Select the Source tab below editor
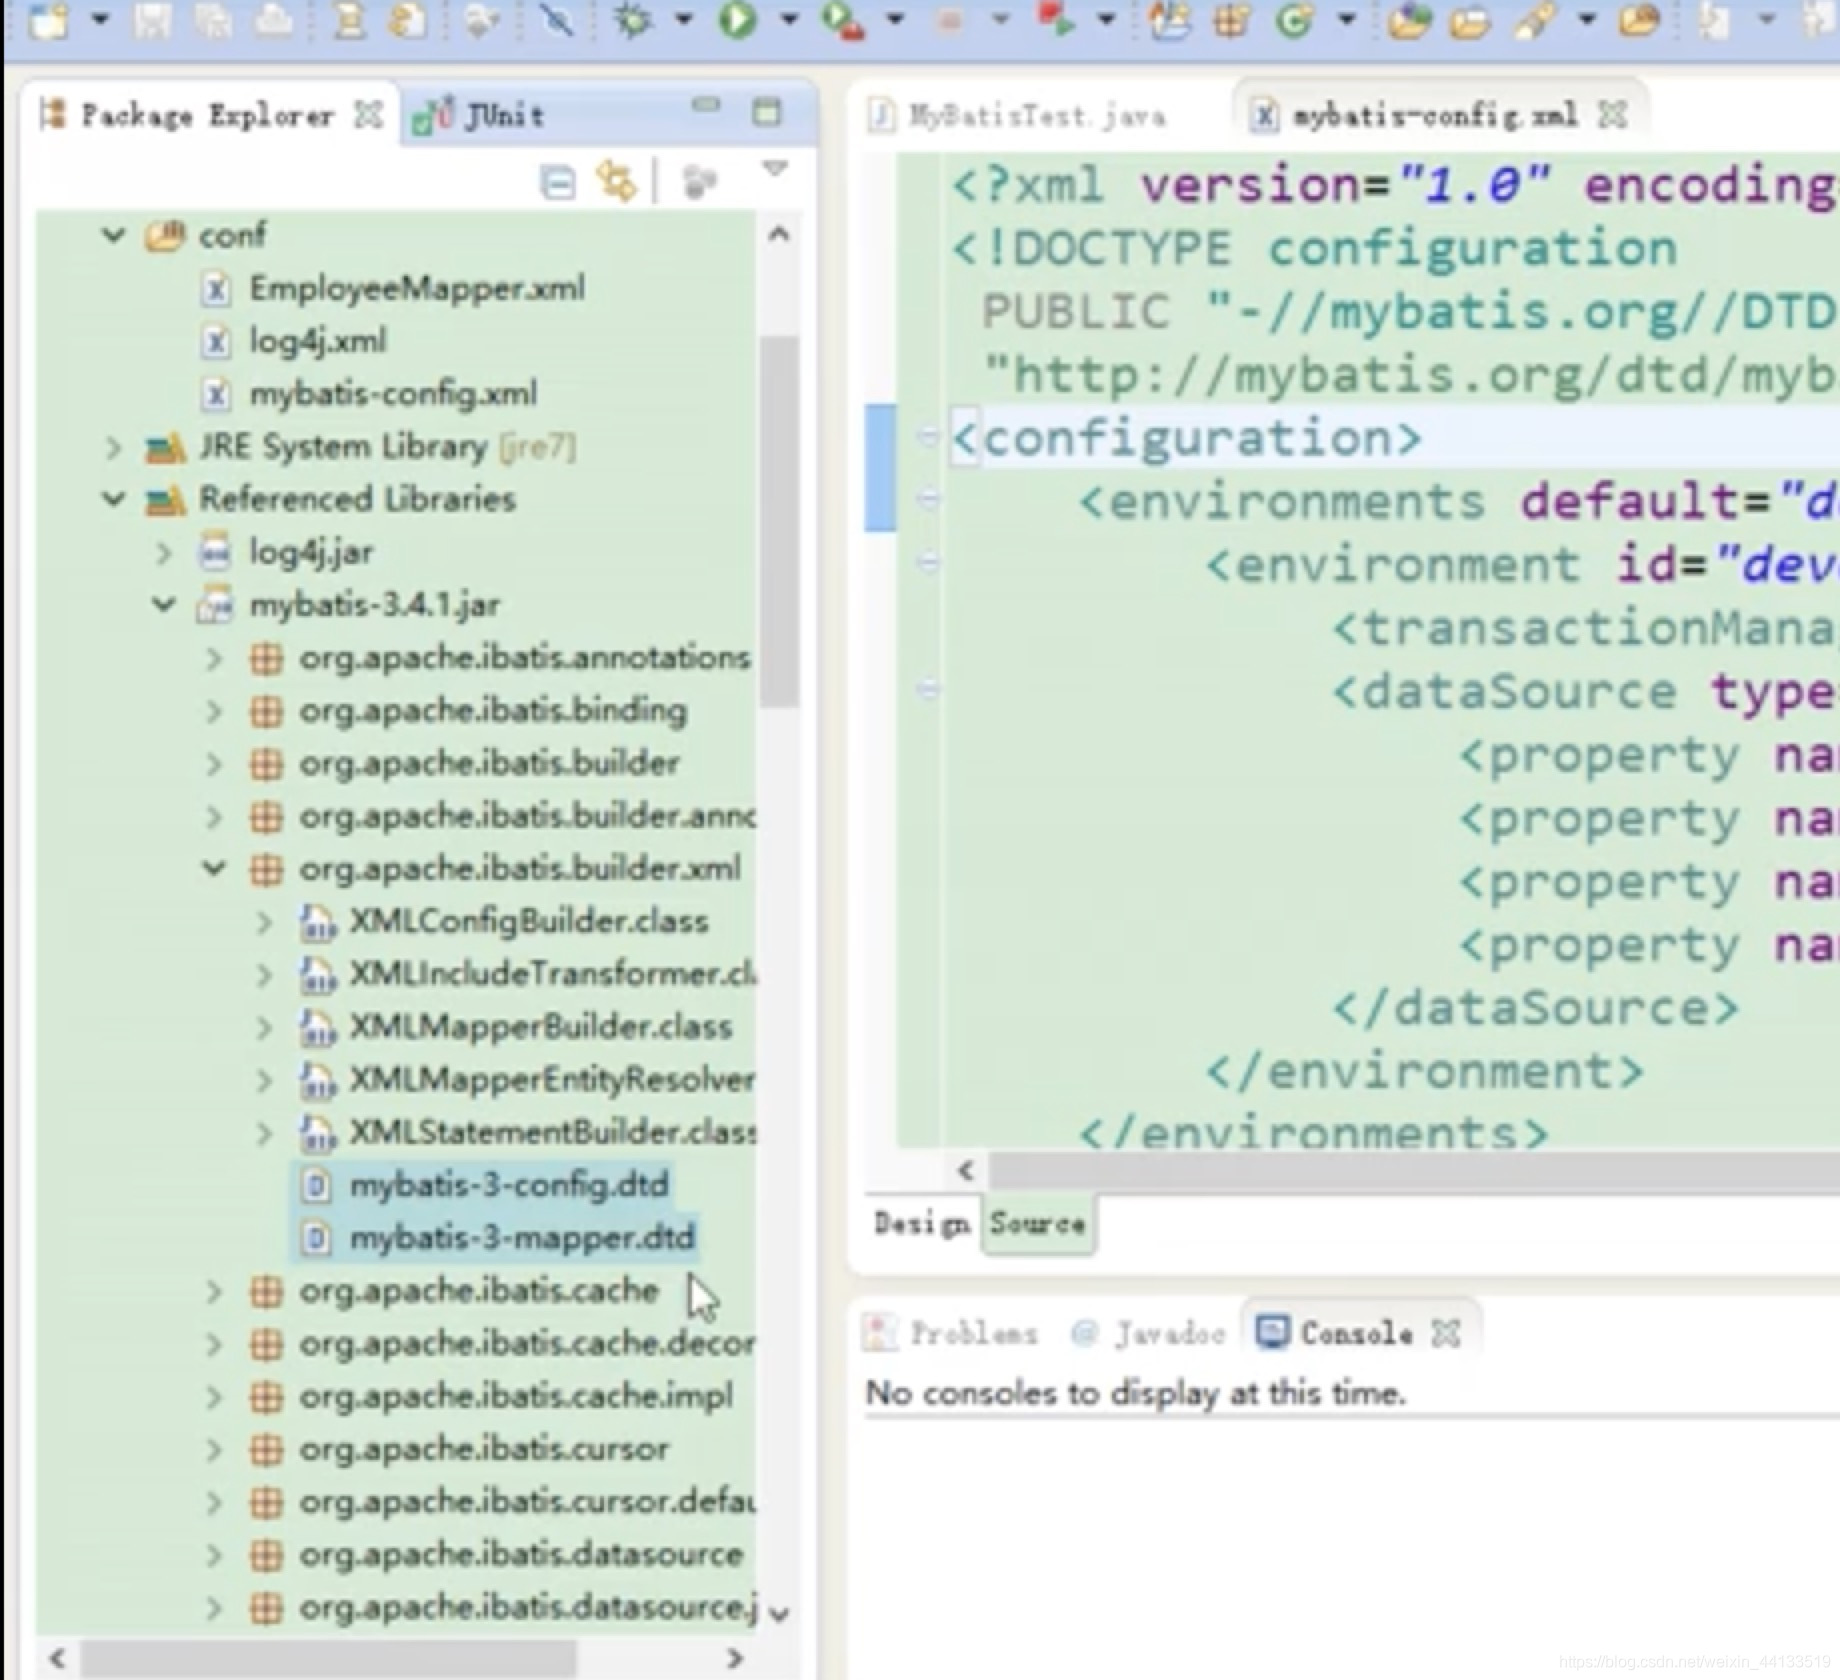This screenshot has height=1680, width=1840. pyautogui.click(x=1037, y=1223)
